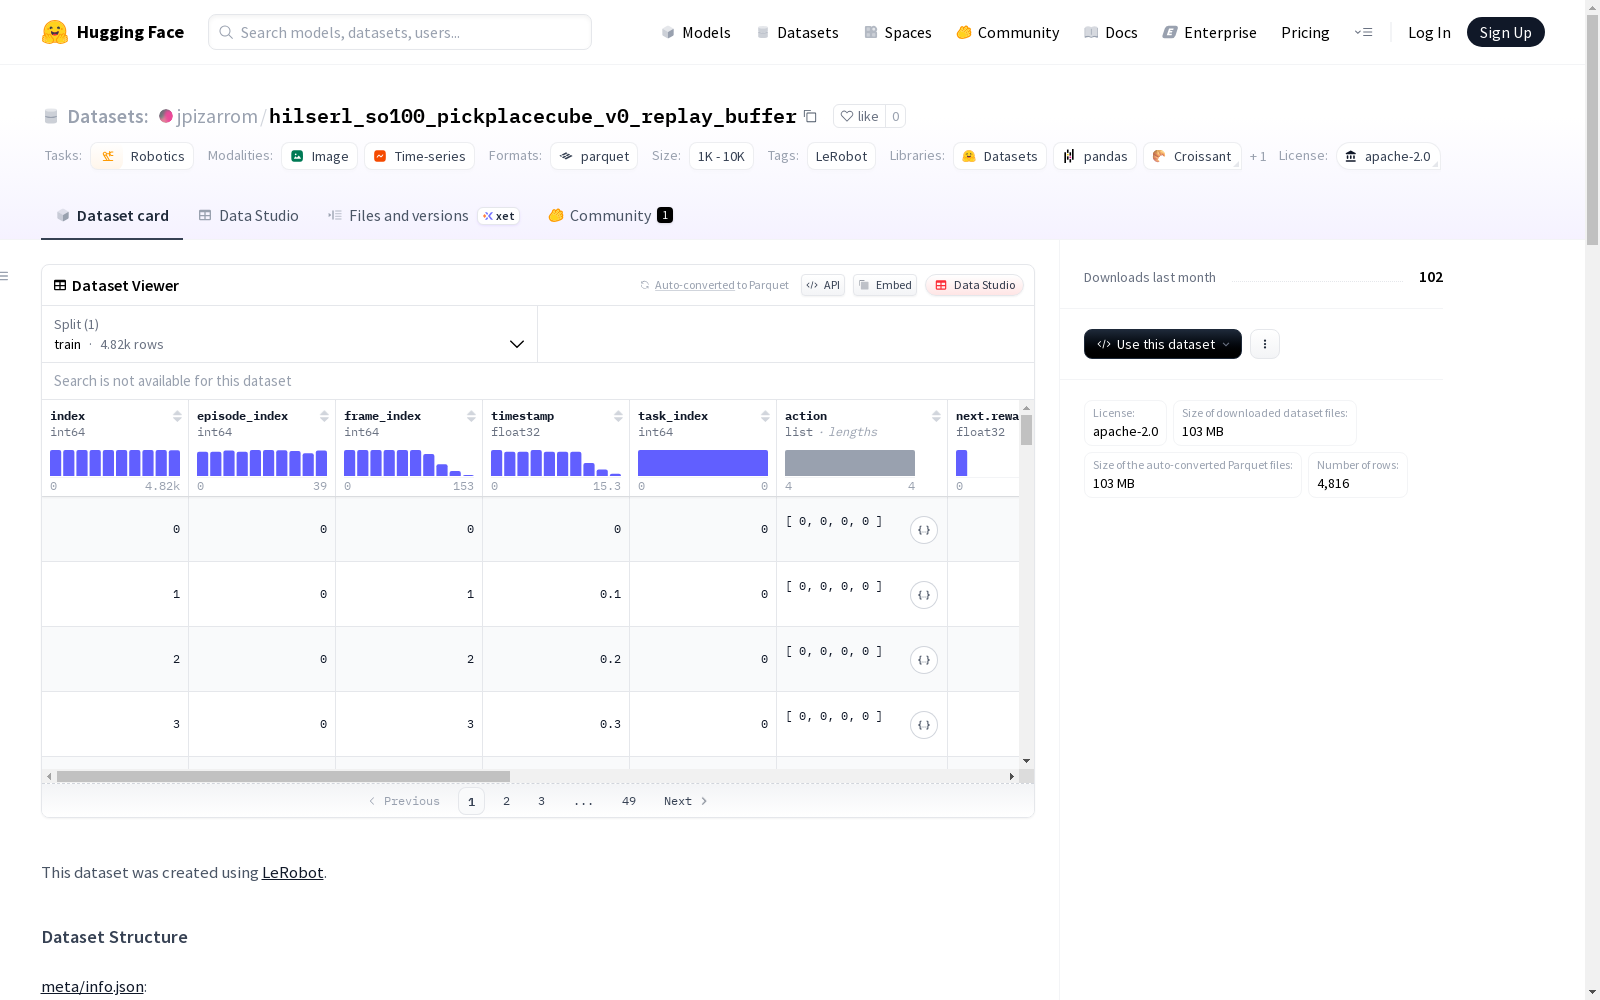Screen dimensions: 1600x1000
Task: Click the Time-series modality tag
Action: pos(420,156)
